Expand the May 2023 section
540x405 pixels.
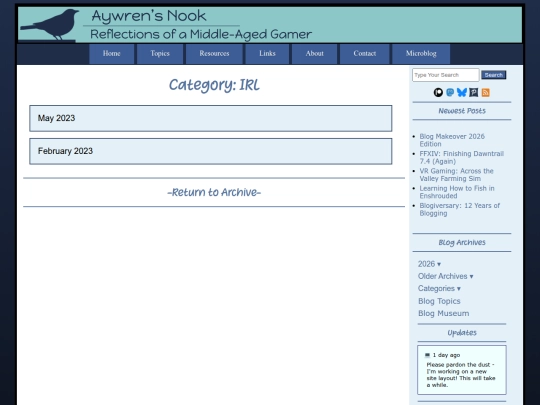(211, 118)
